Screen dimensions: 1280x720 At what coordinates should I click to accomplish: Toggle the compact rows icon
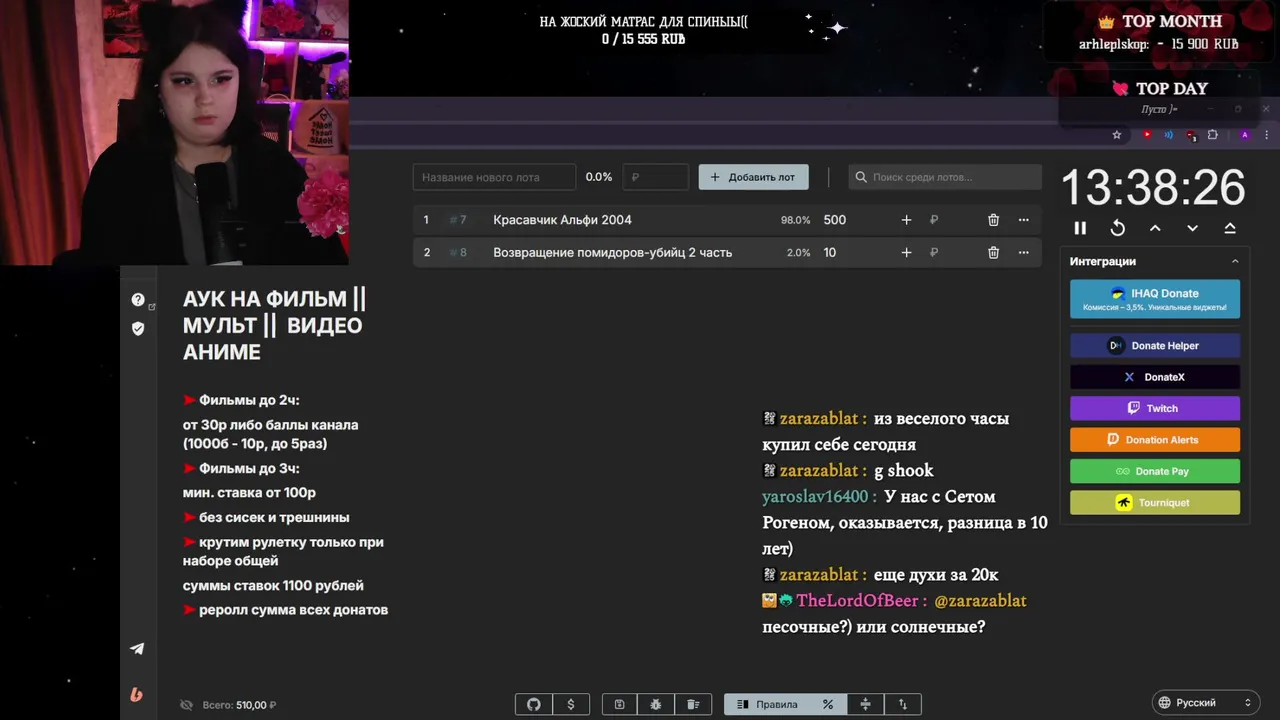865,704
